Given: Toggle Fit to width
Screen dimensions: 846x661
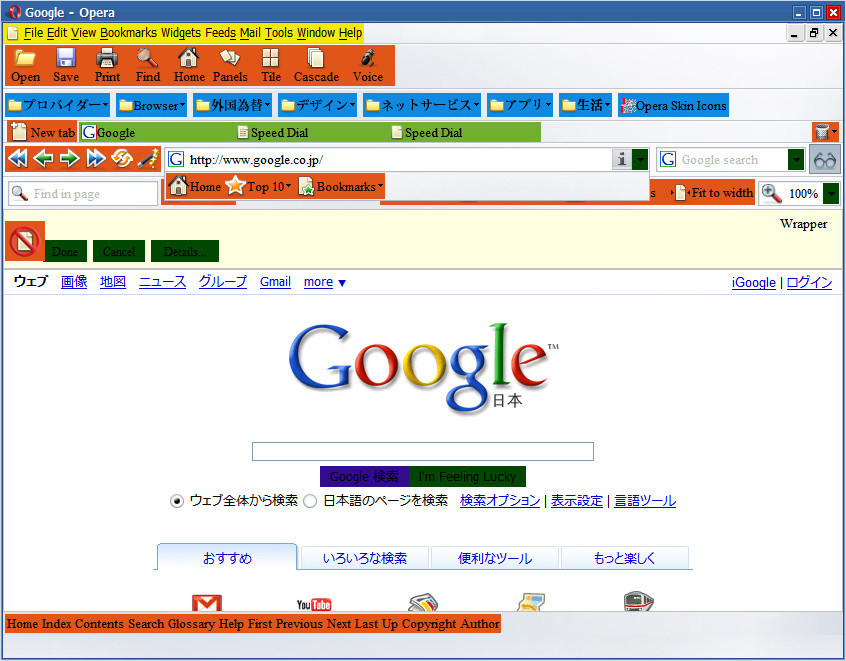Looking at the screenshot, I should [x=712, y=193].
